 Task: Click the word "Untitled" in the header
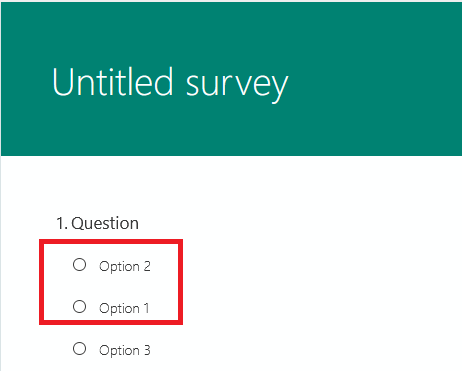(113, 82)
